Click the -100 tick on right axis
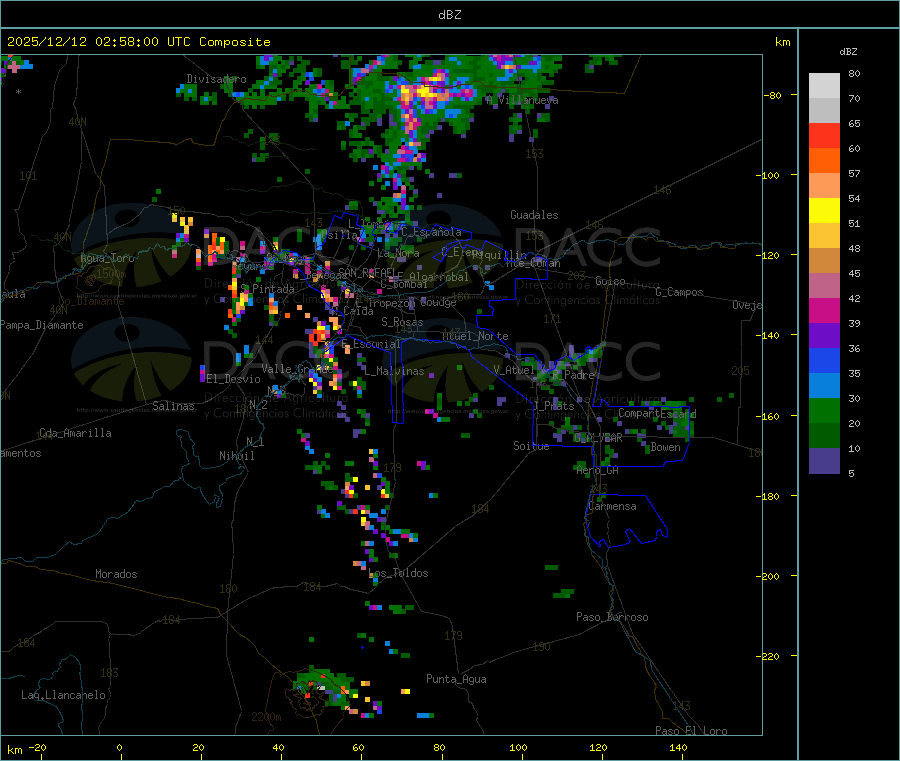The height and width of the screenshot is (761, 900). point(767,175)
